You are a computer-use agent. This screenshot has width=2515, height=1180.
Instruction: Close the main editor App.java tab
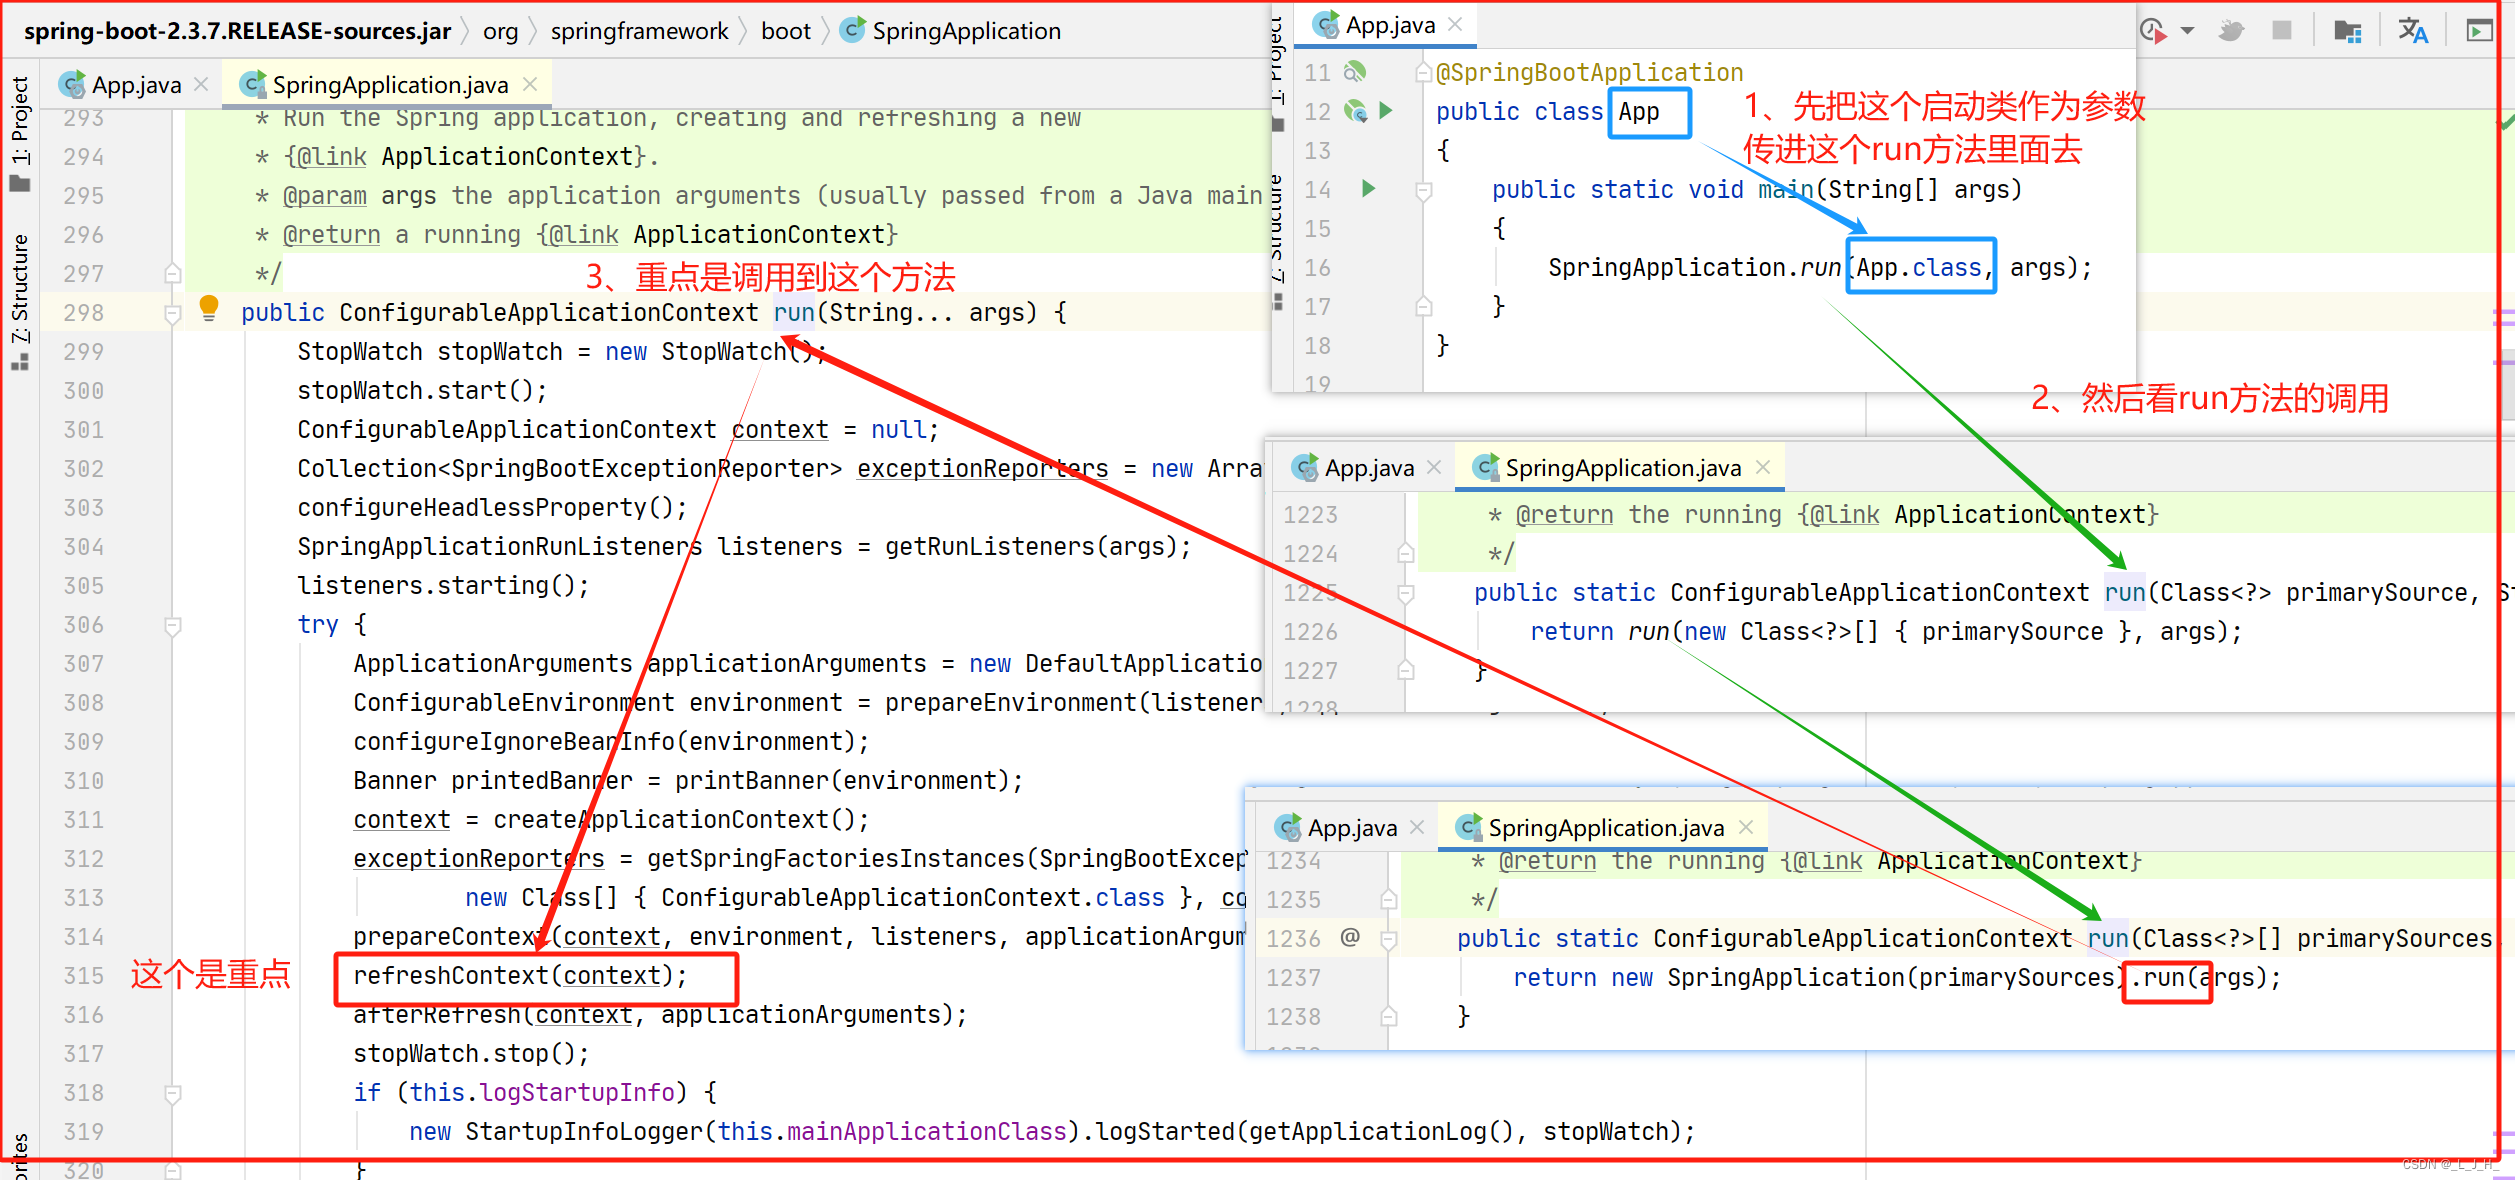click(x=201, y=84)
